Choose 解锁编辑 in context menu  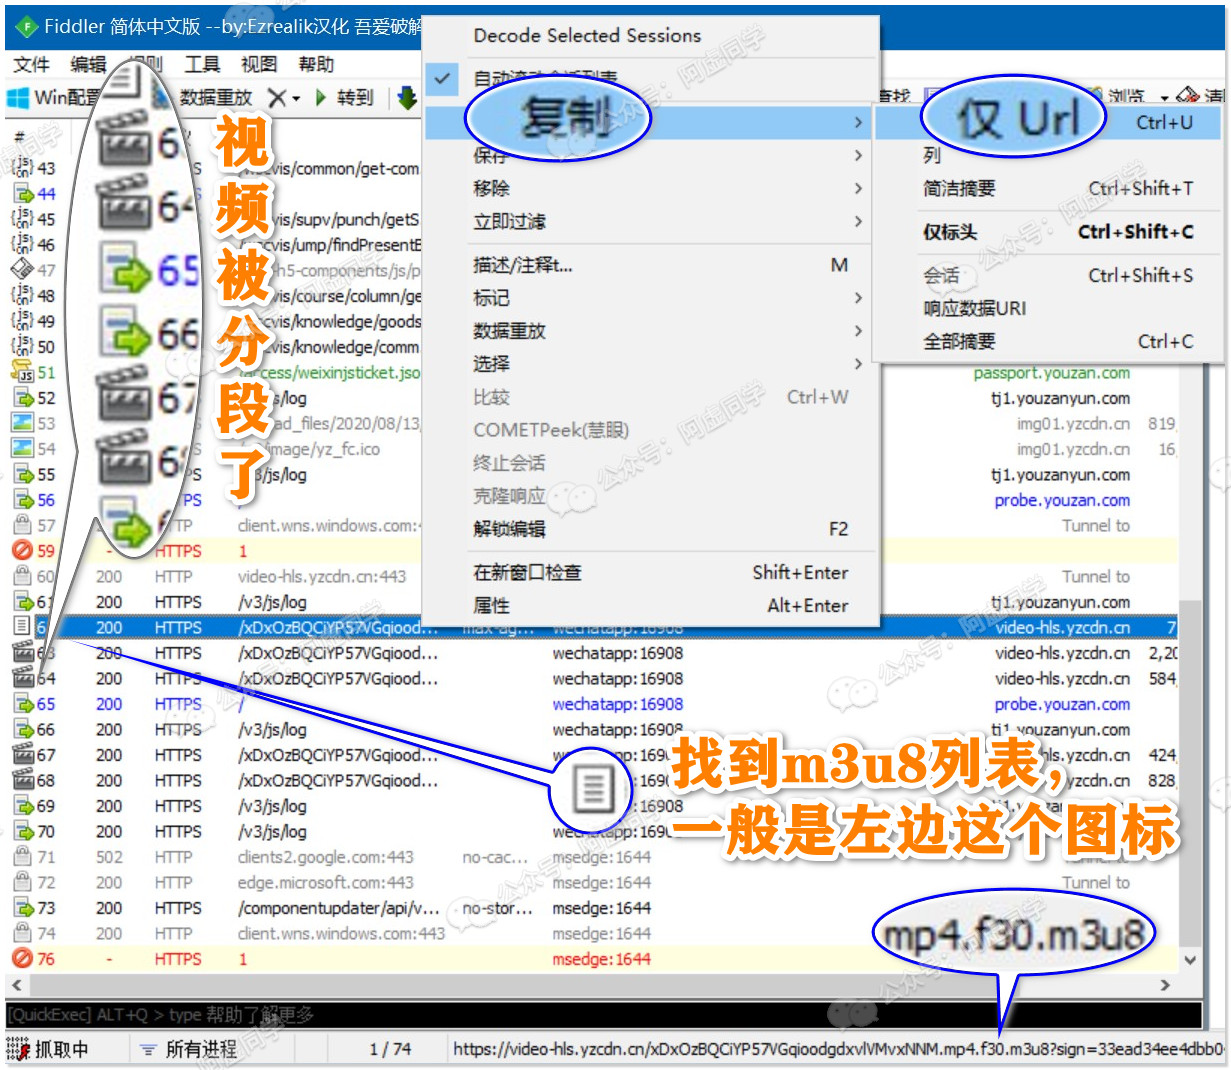509,529
